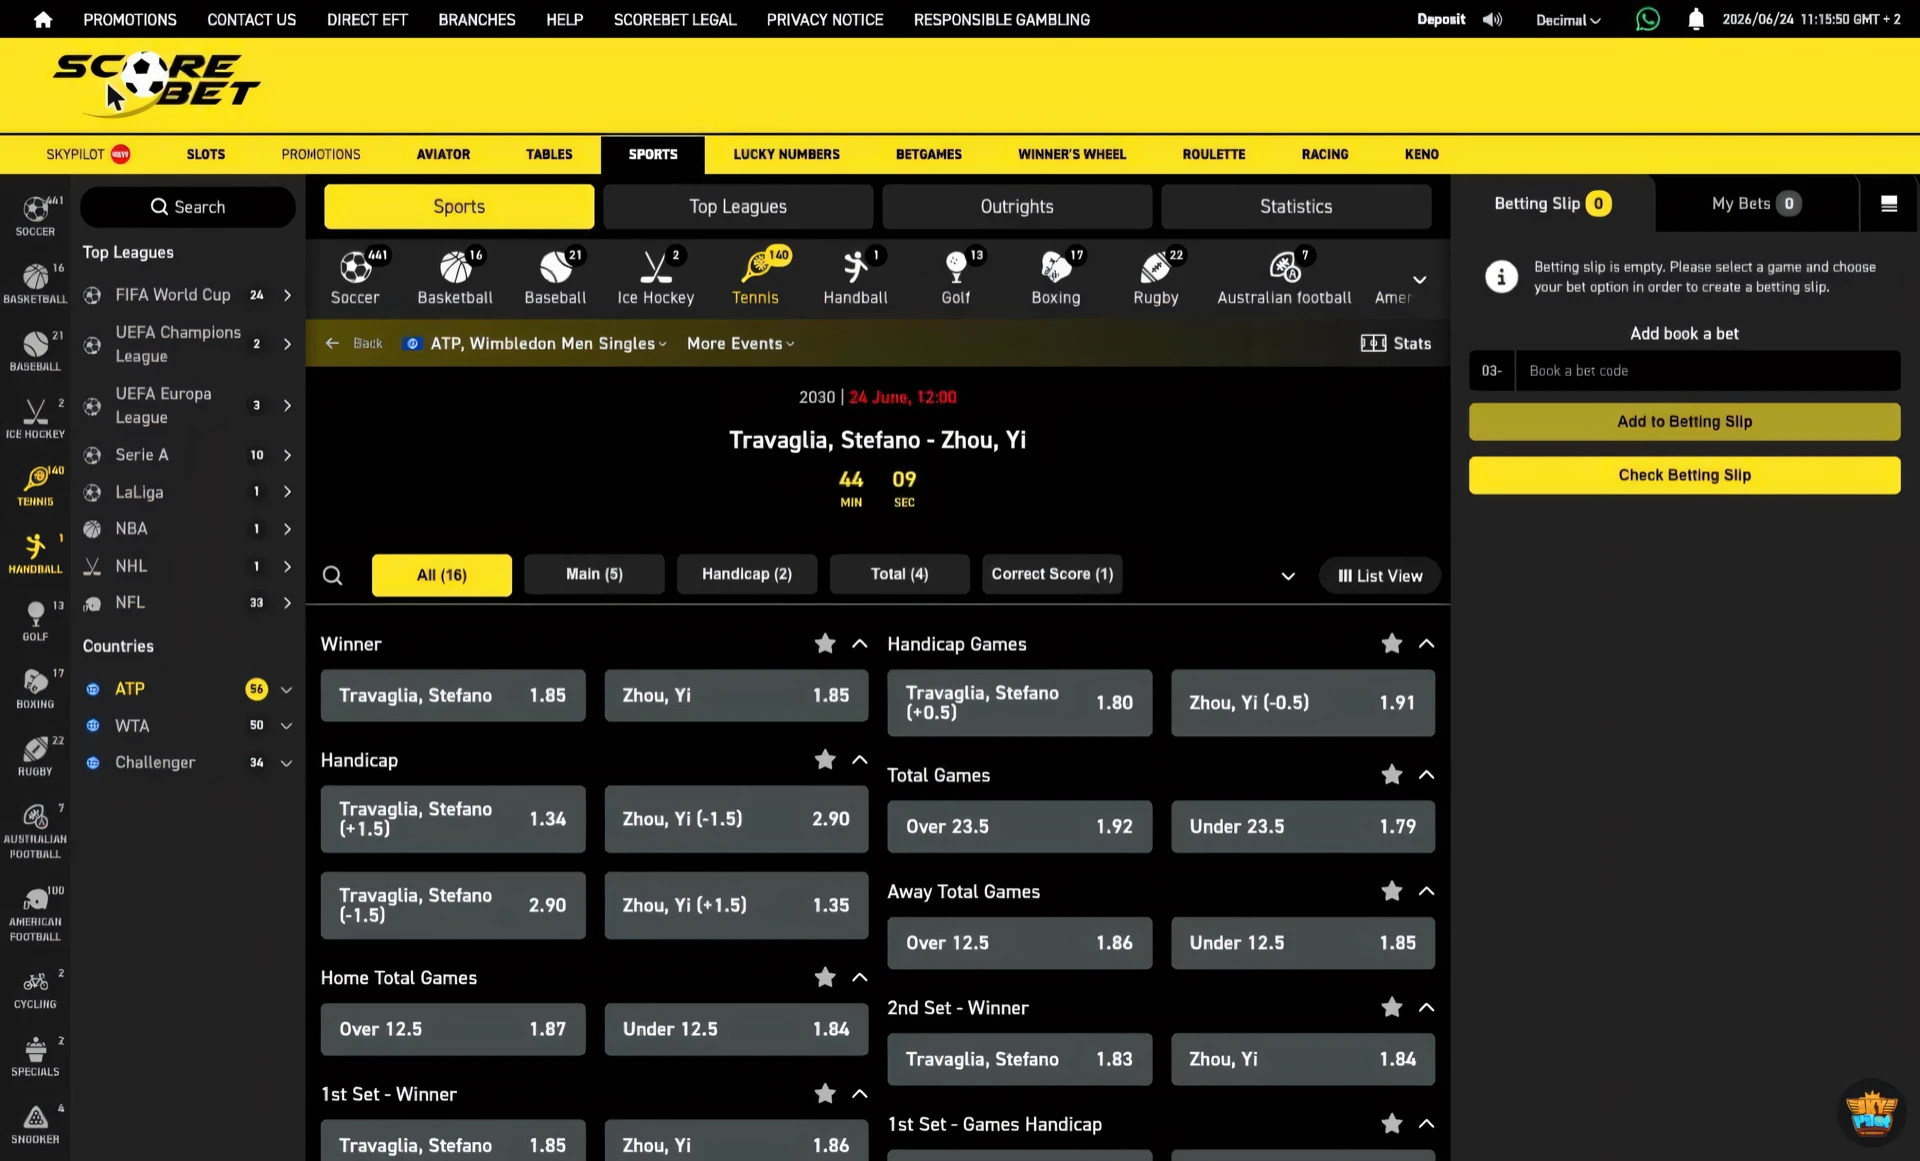
Task: Collapse the Handicap Games section
Action: 1427,643
